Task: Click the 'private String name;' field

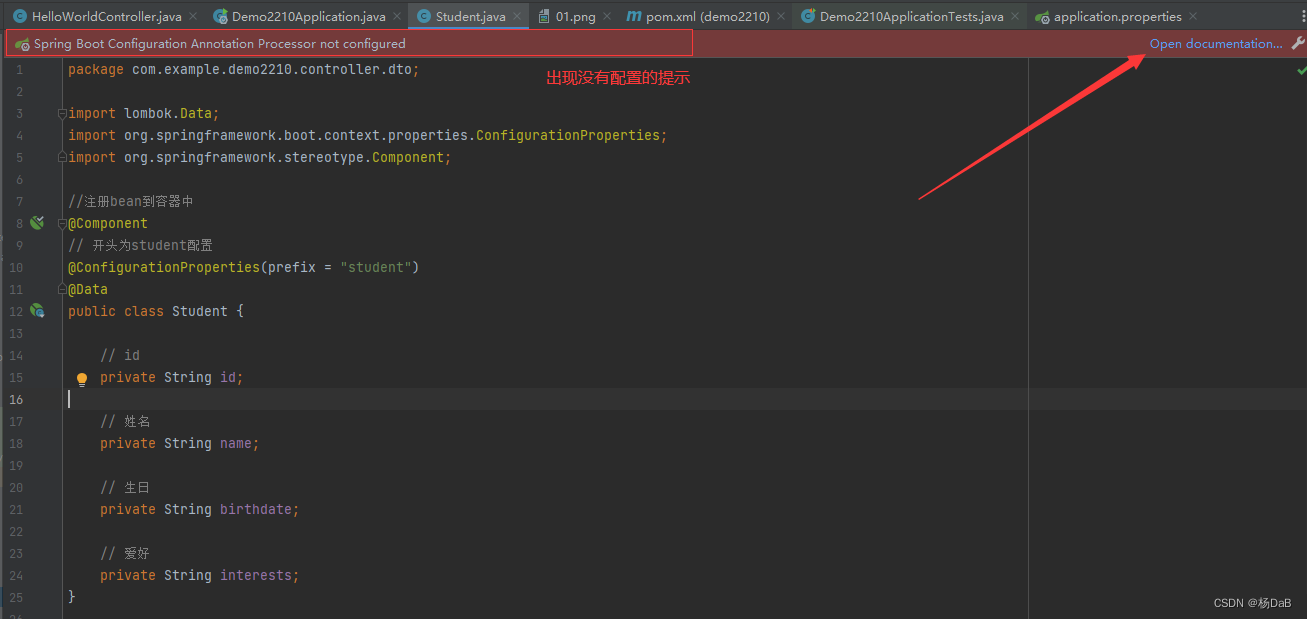Action: click(180, 443)
